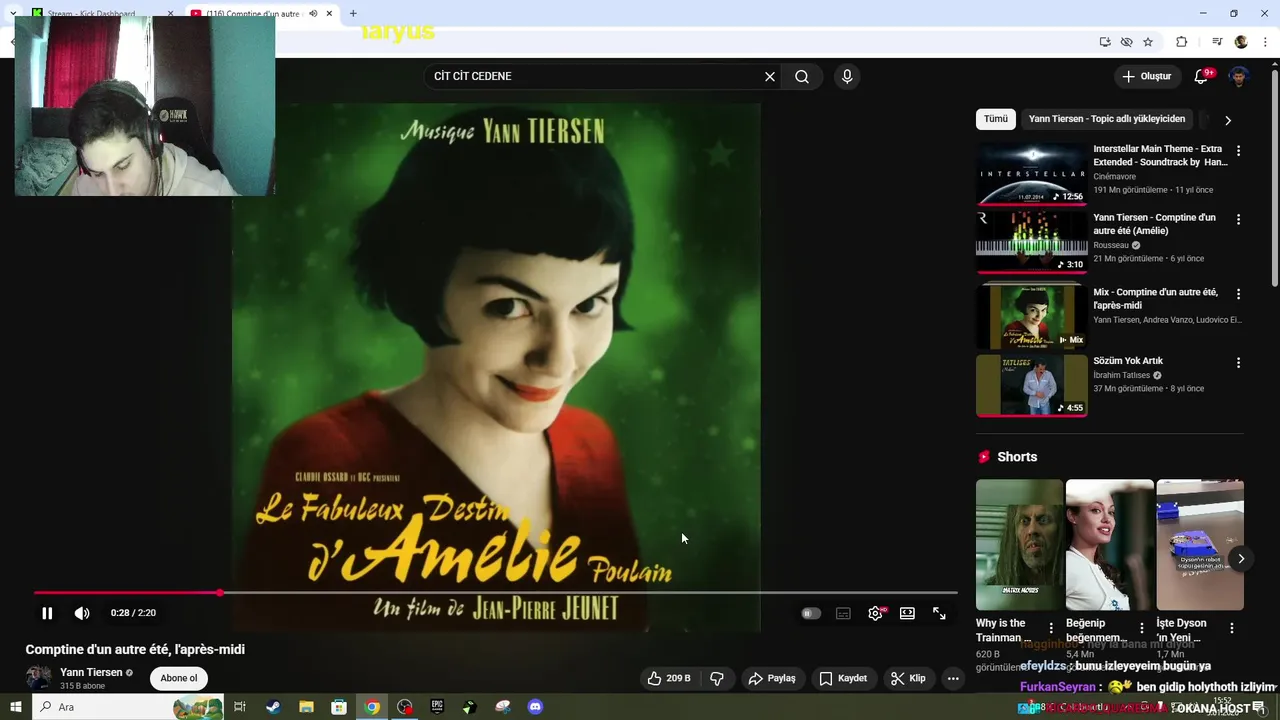Open options for 'Beğenip beğenmem' short
1280x720 pixels.
pyautogui.click(x=1142, y=628)
